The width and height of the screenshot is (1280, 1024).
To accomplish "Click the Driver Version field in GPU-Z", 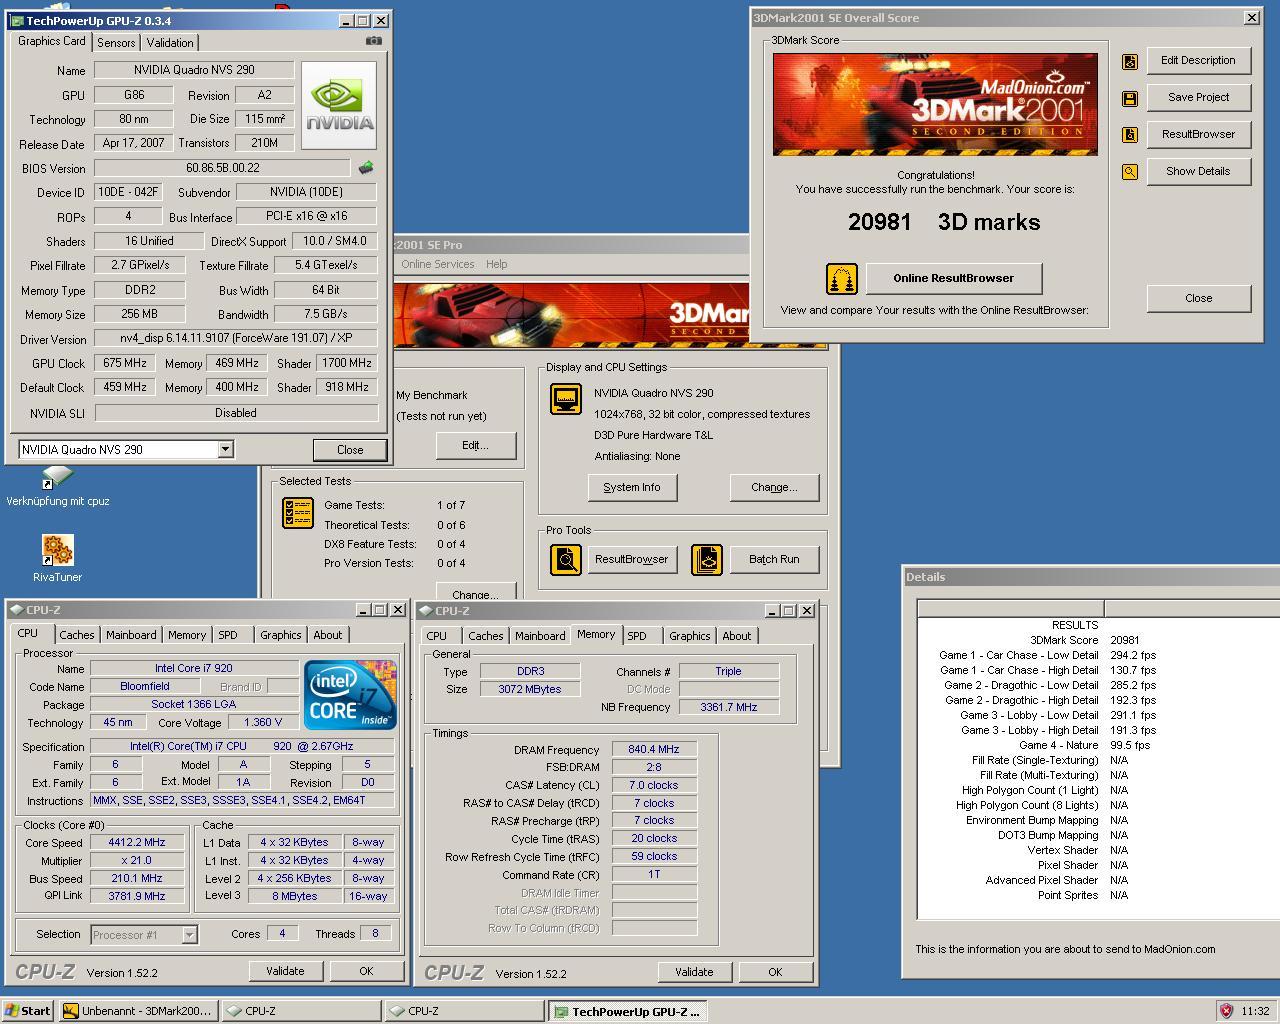I will tap(236, 338).
